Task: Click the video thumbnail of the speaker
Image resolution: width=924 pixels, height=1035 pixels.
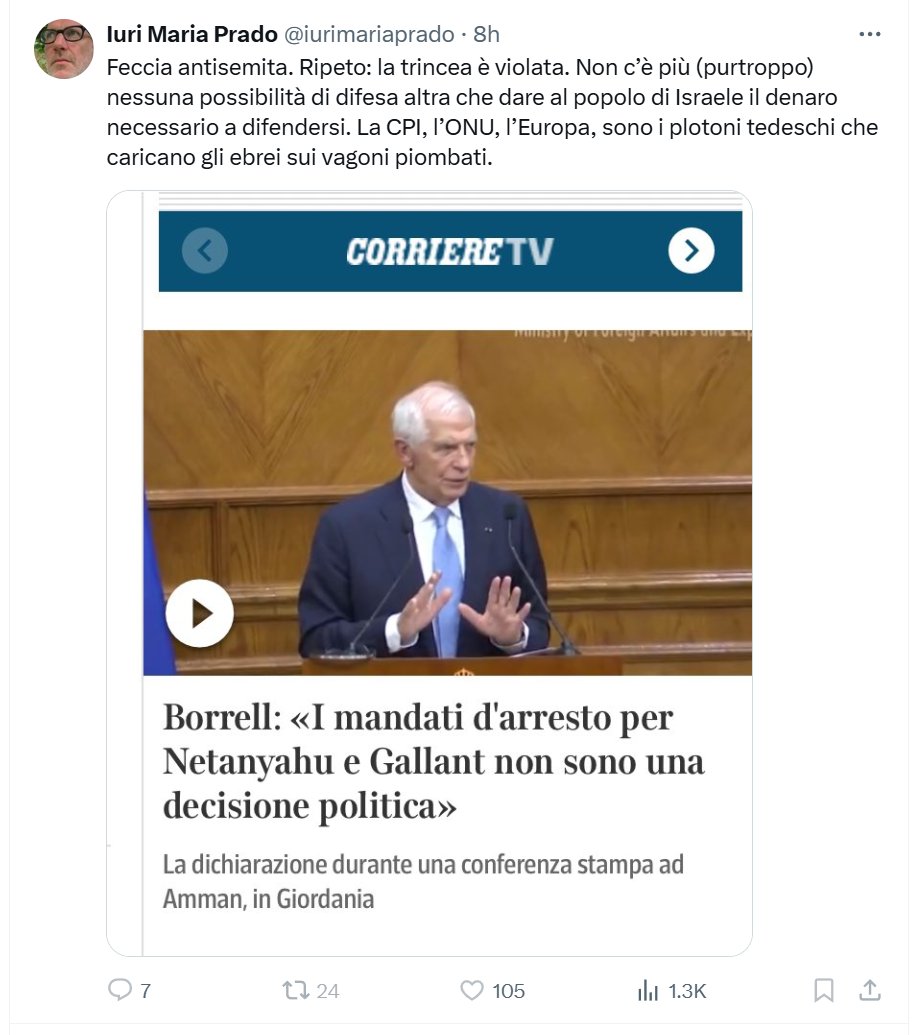Action: pyautogui.click(x=447, y=502)
